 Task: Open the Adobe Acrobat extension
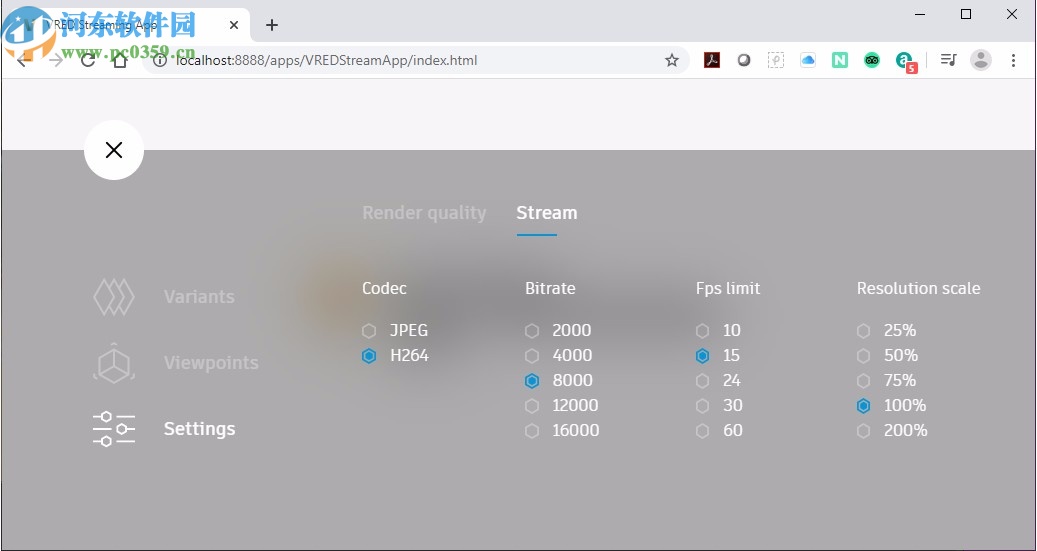(712, 61)
